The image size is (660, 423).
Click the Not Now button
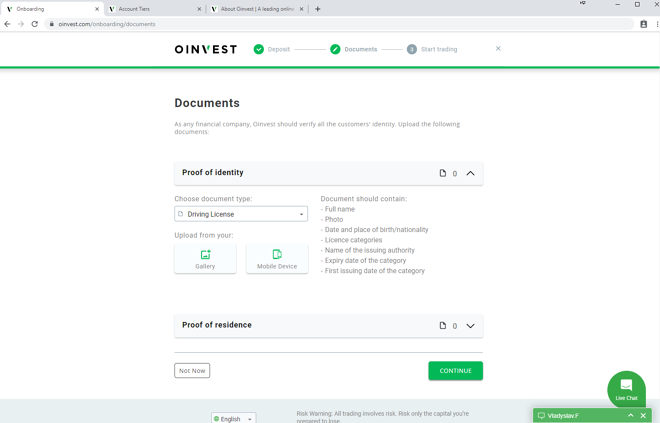pyautogui.click(x=192, y=371)
